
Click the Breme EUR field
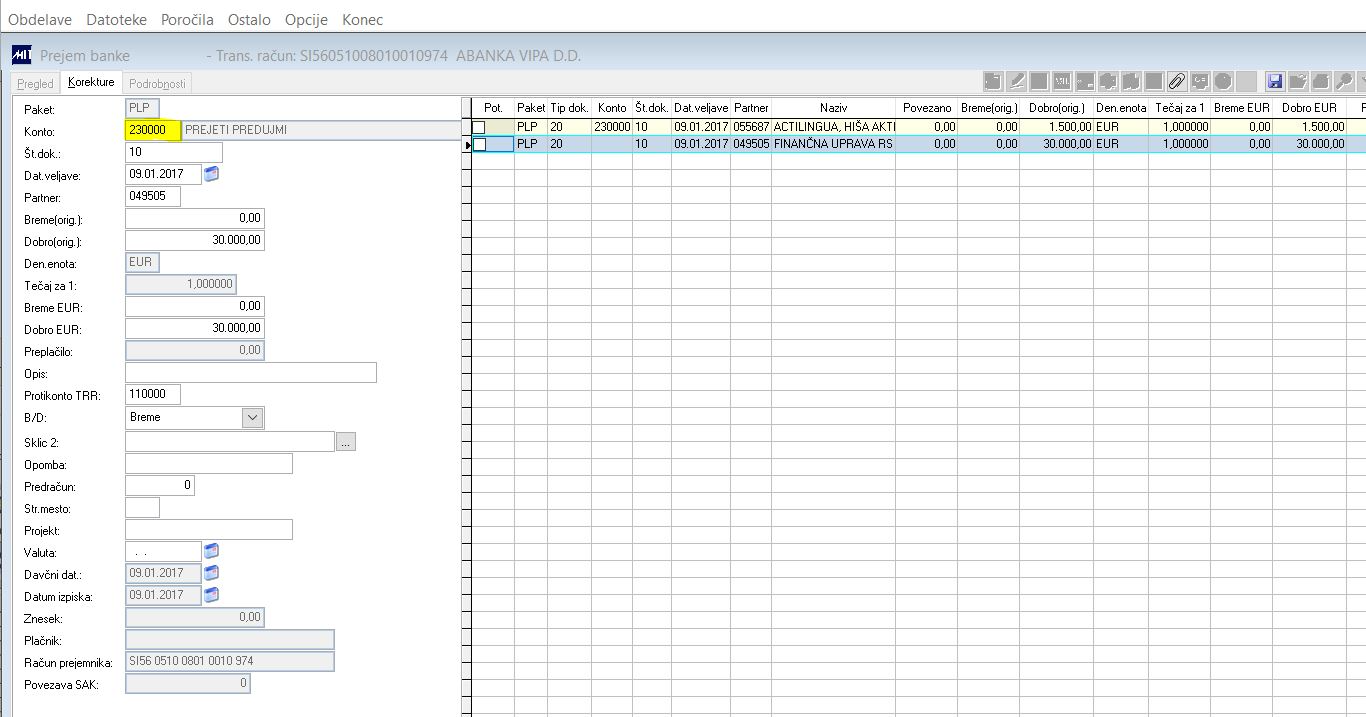pyautogui.click(x=195, y=306)
